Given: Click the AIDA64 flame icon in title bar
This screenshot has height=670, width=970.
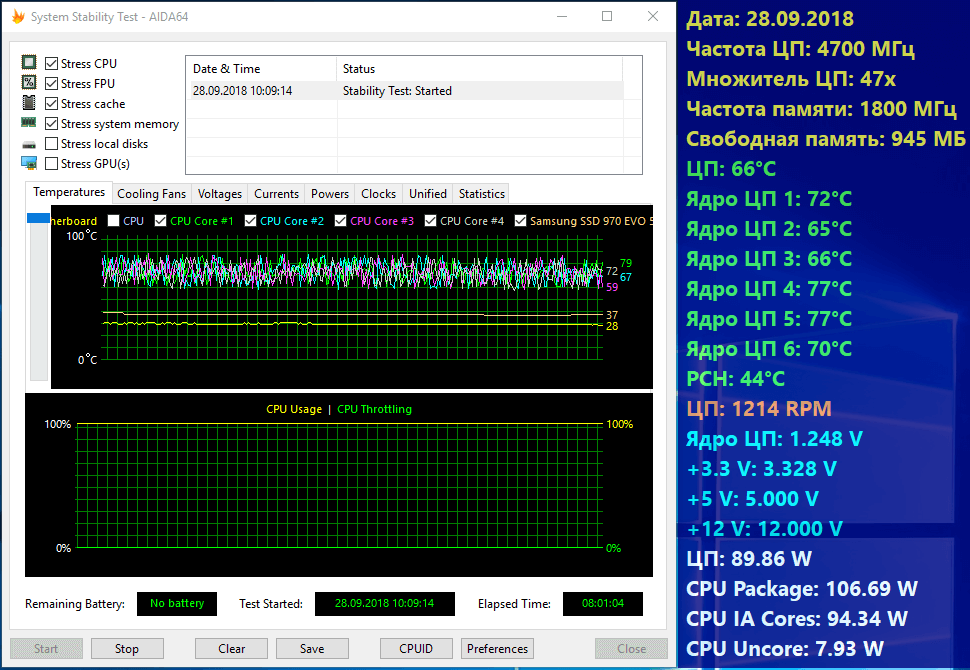Looking at the screenshot, I should [x=17, y=17].
